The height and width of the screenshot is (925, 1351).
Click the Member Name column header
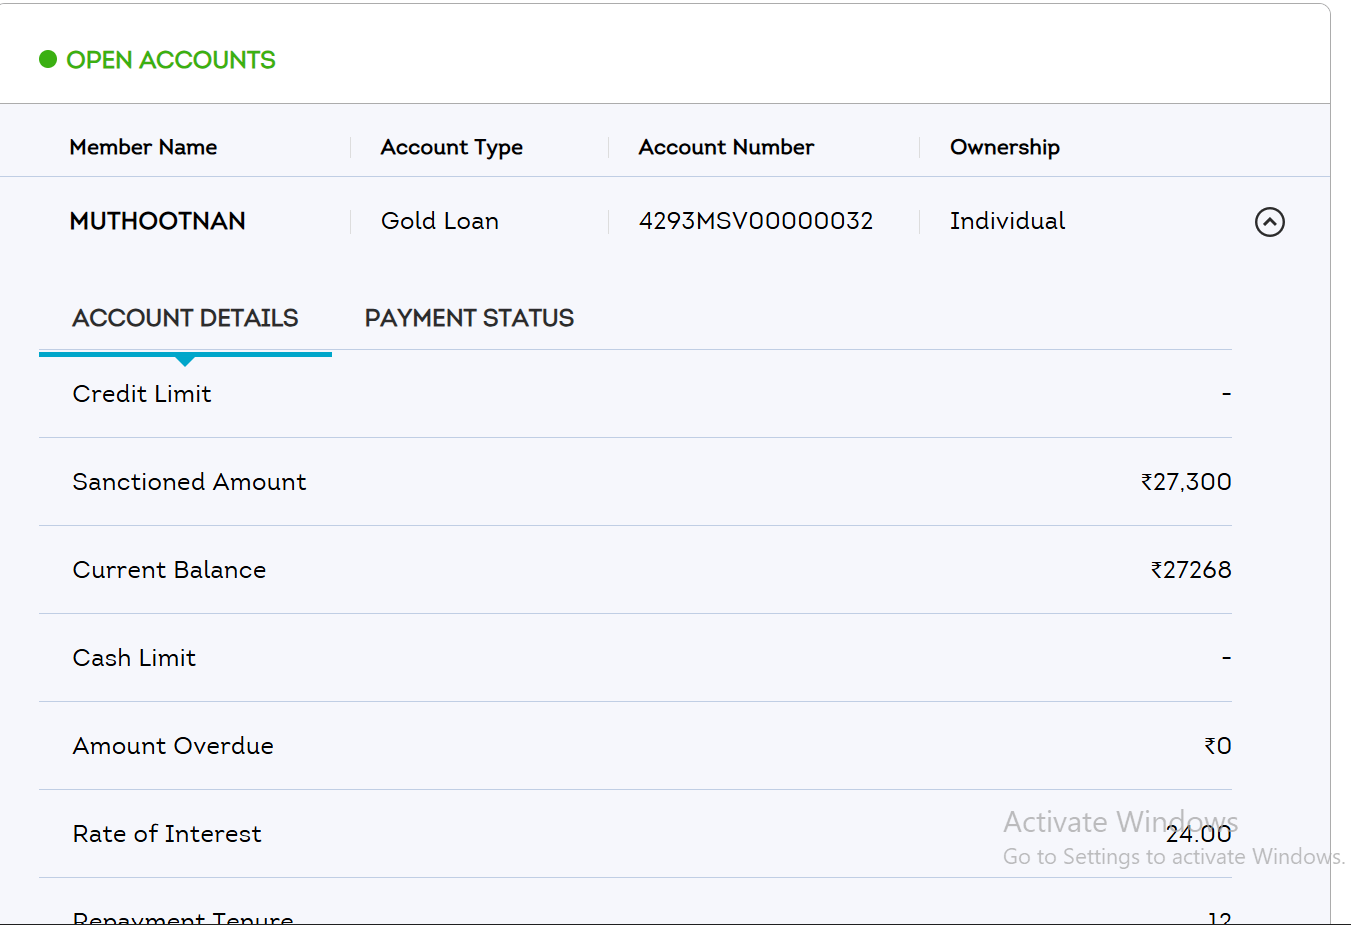[143, 147]
